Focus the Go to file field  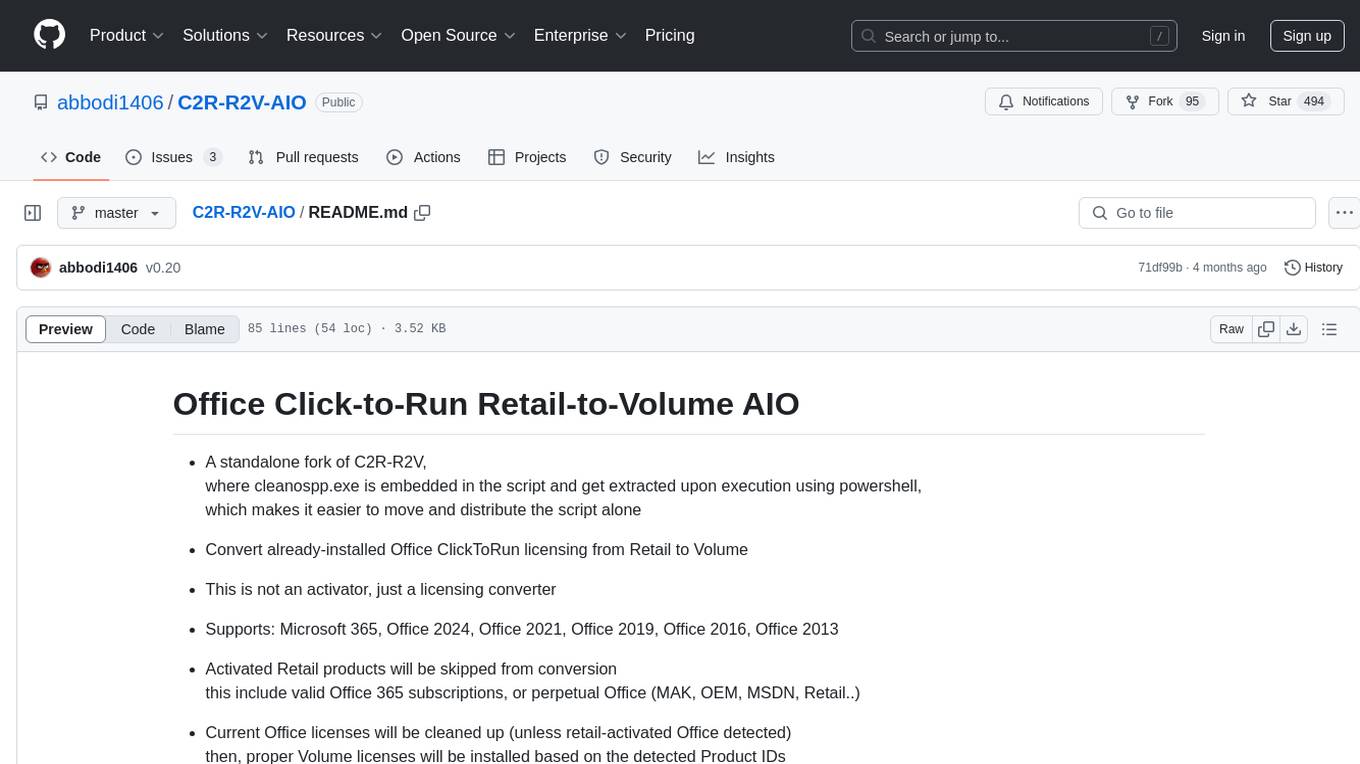click(1197, 213)
